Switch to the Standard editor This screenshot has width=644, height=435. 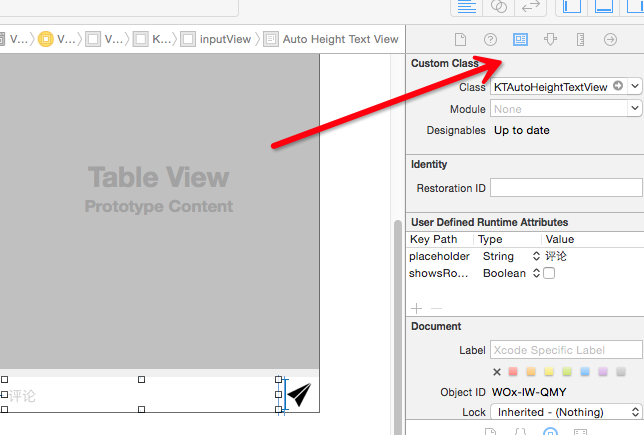(467, 7)
